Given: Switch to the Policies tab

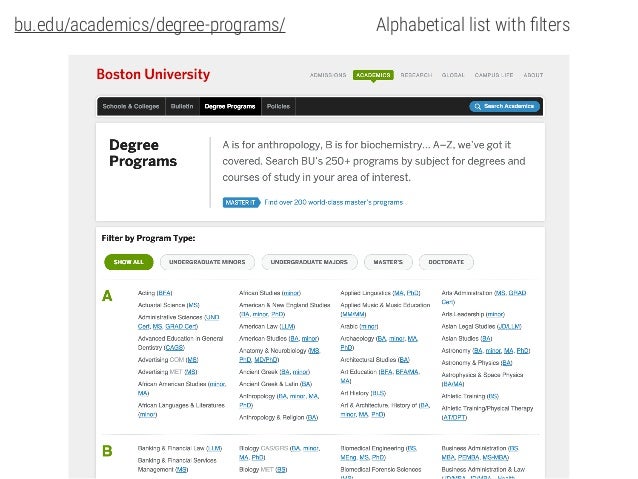Looking at the screenshot, I should tap(278, 106).
